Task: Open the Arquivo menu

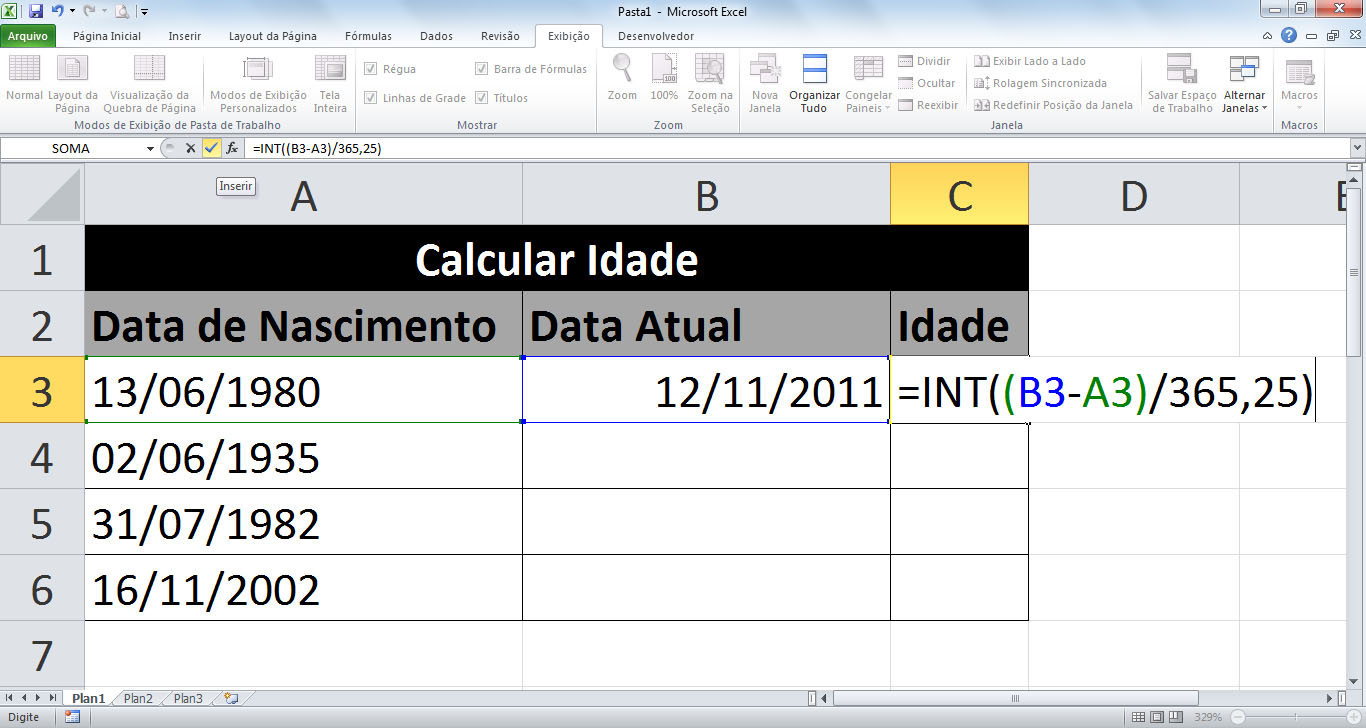Action: pos(29,35)
